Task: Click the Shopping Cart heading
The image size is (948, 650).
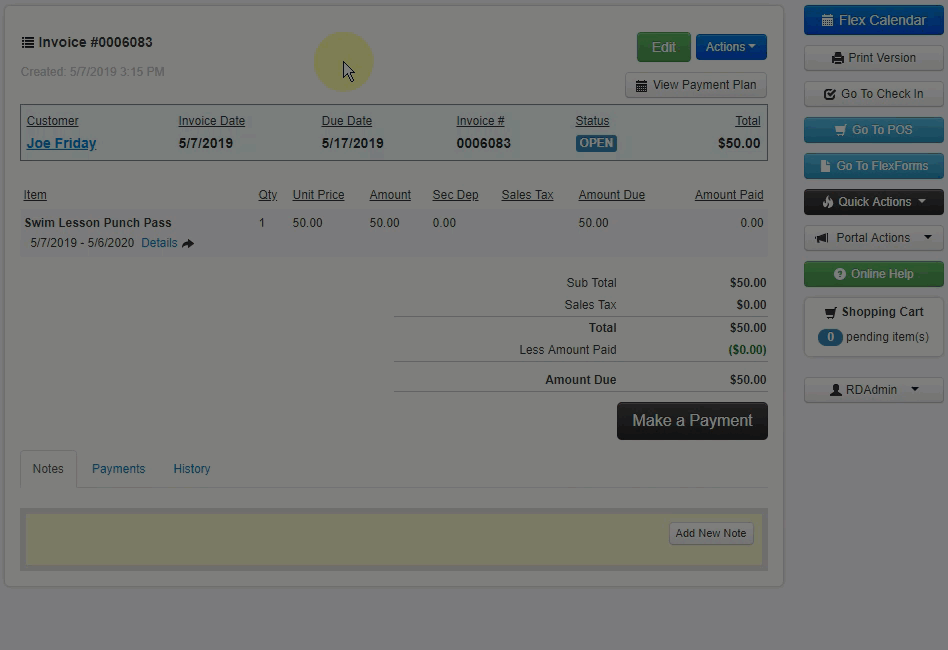Action: [x=874, y=312]
